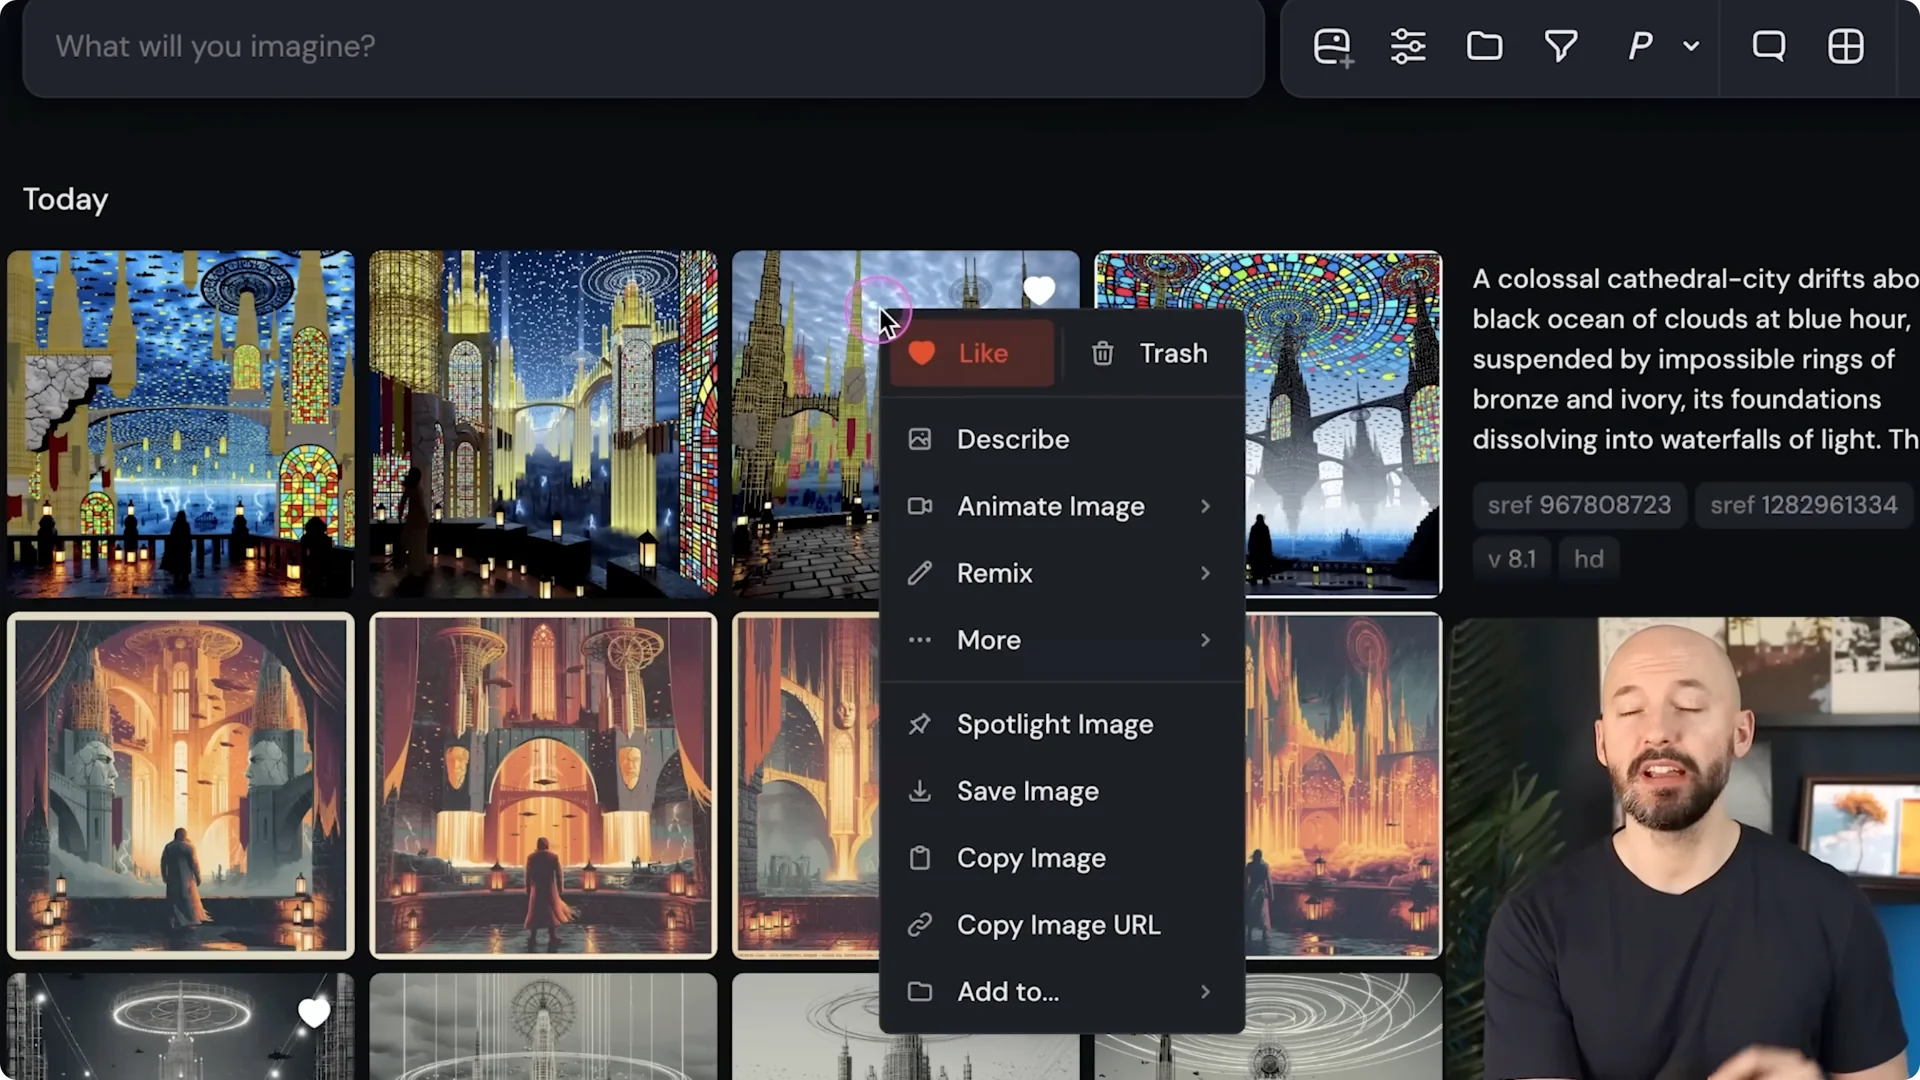This screenshot has height=1080, width=1920.
Task: Click the sref 967808723 tag
Action: click(x=1580, y=505)
